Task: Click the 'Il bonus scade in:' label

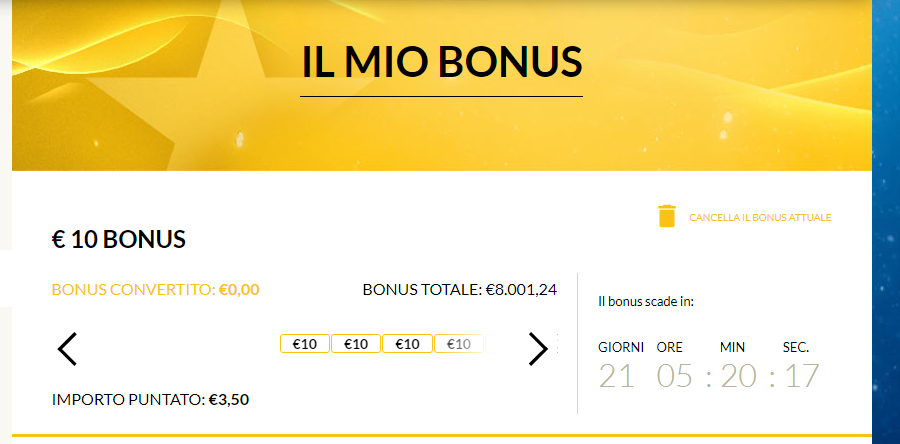Action: (x=646, y=302)
